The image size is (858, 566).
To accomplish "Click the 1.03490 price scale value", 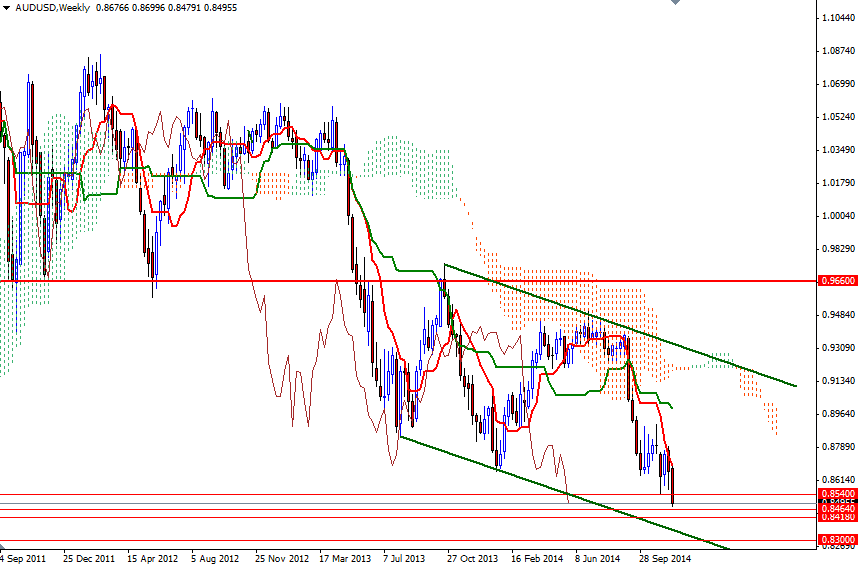I will pos(838,149).
